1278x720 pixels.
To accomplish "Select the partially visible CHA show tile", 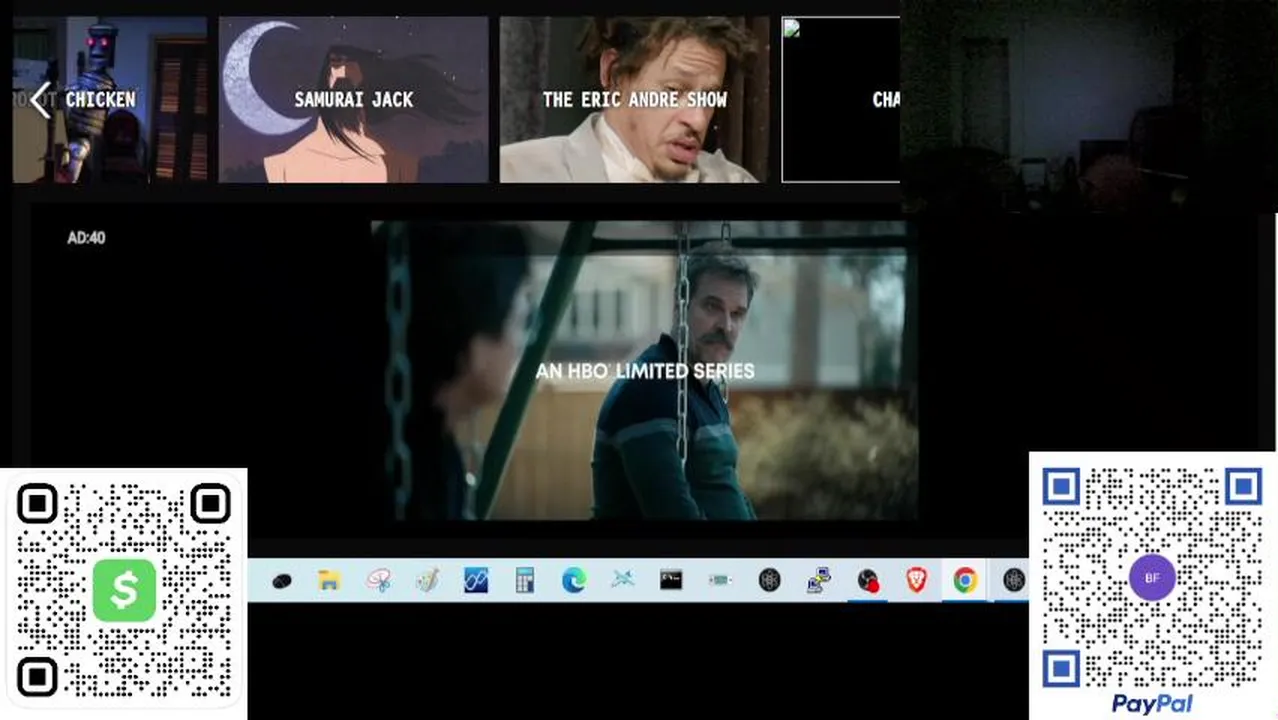I will pos(841,100).
